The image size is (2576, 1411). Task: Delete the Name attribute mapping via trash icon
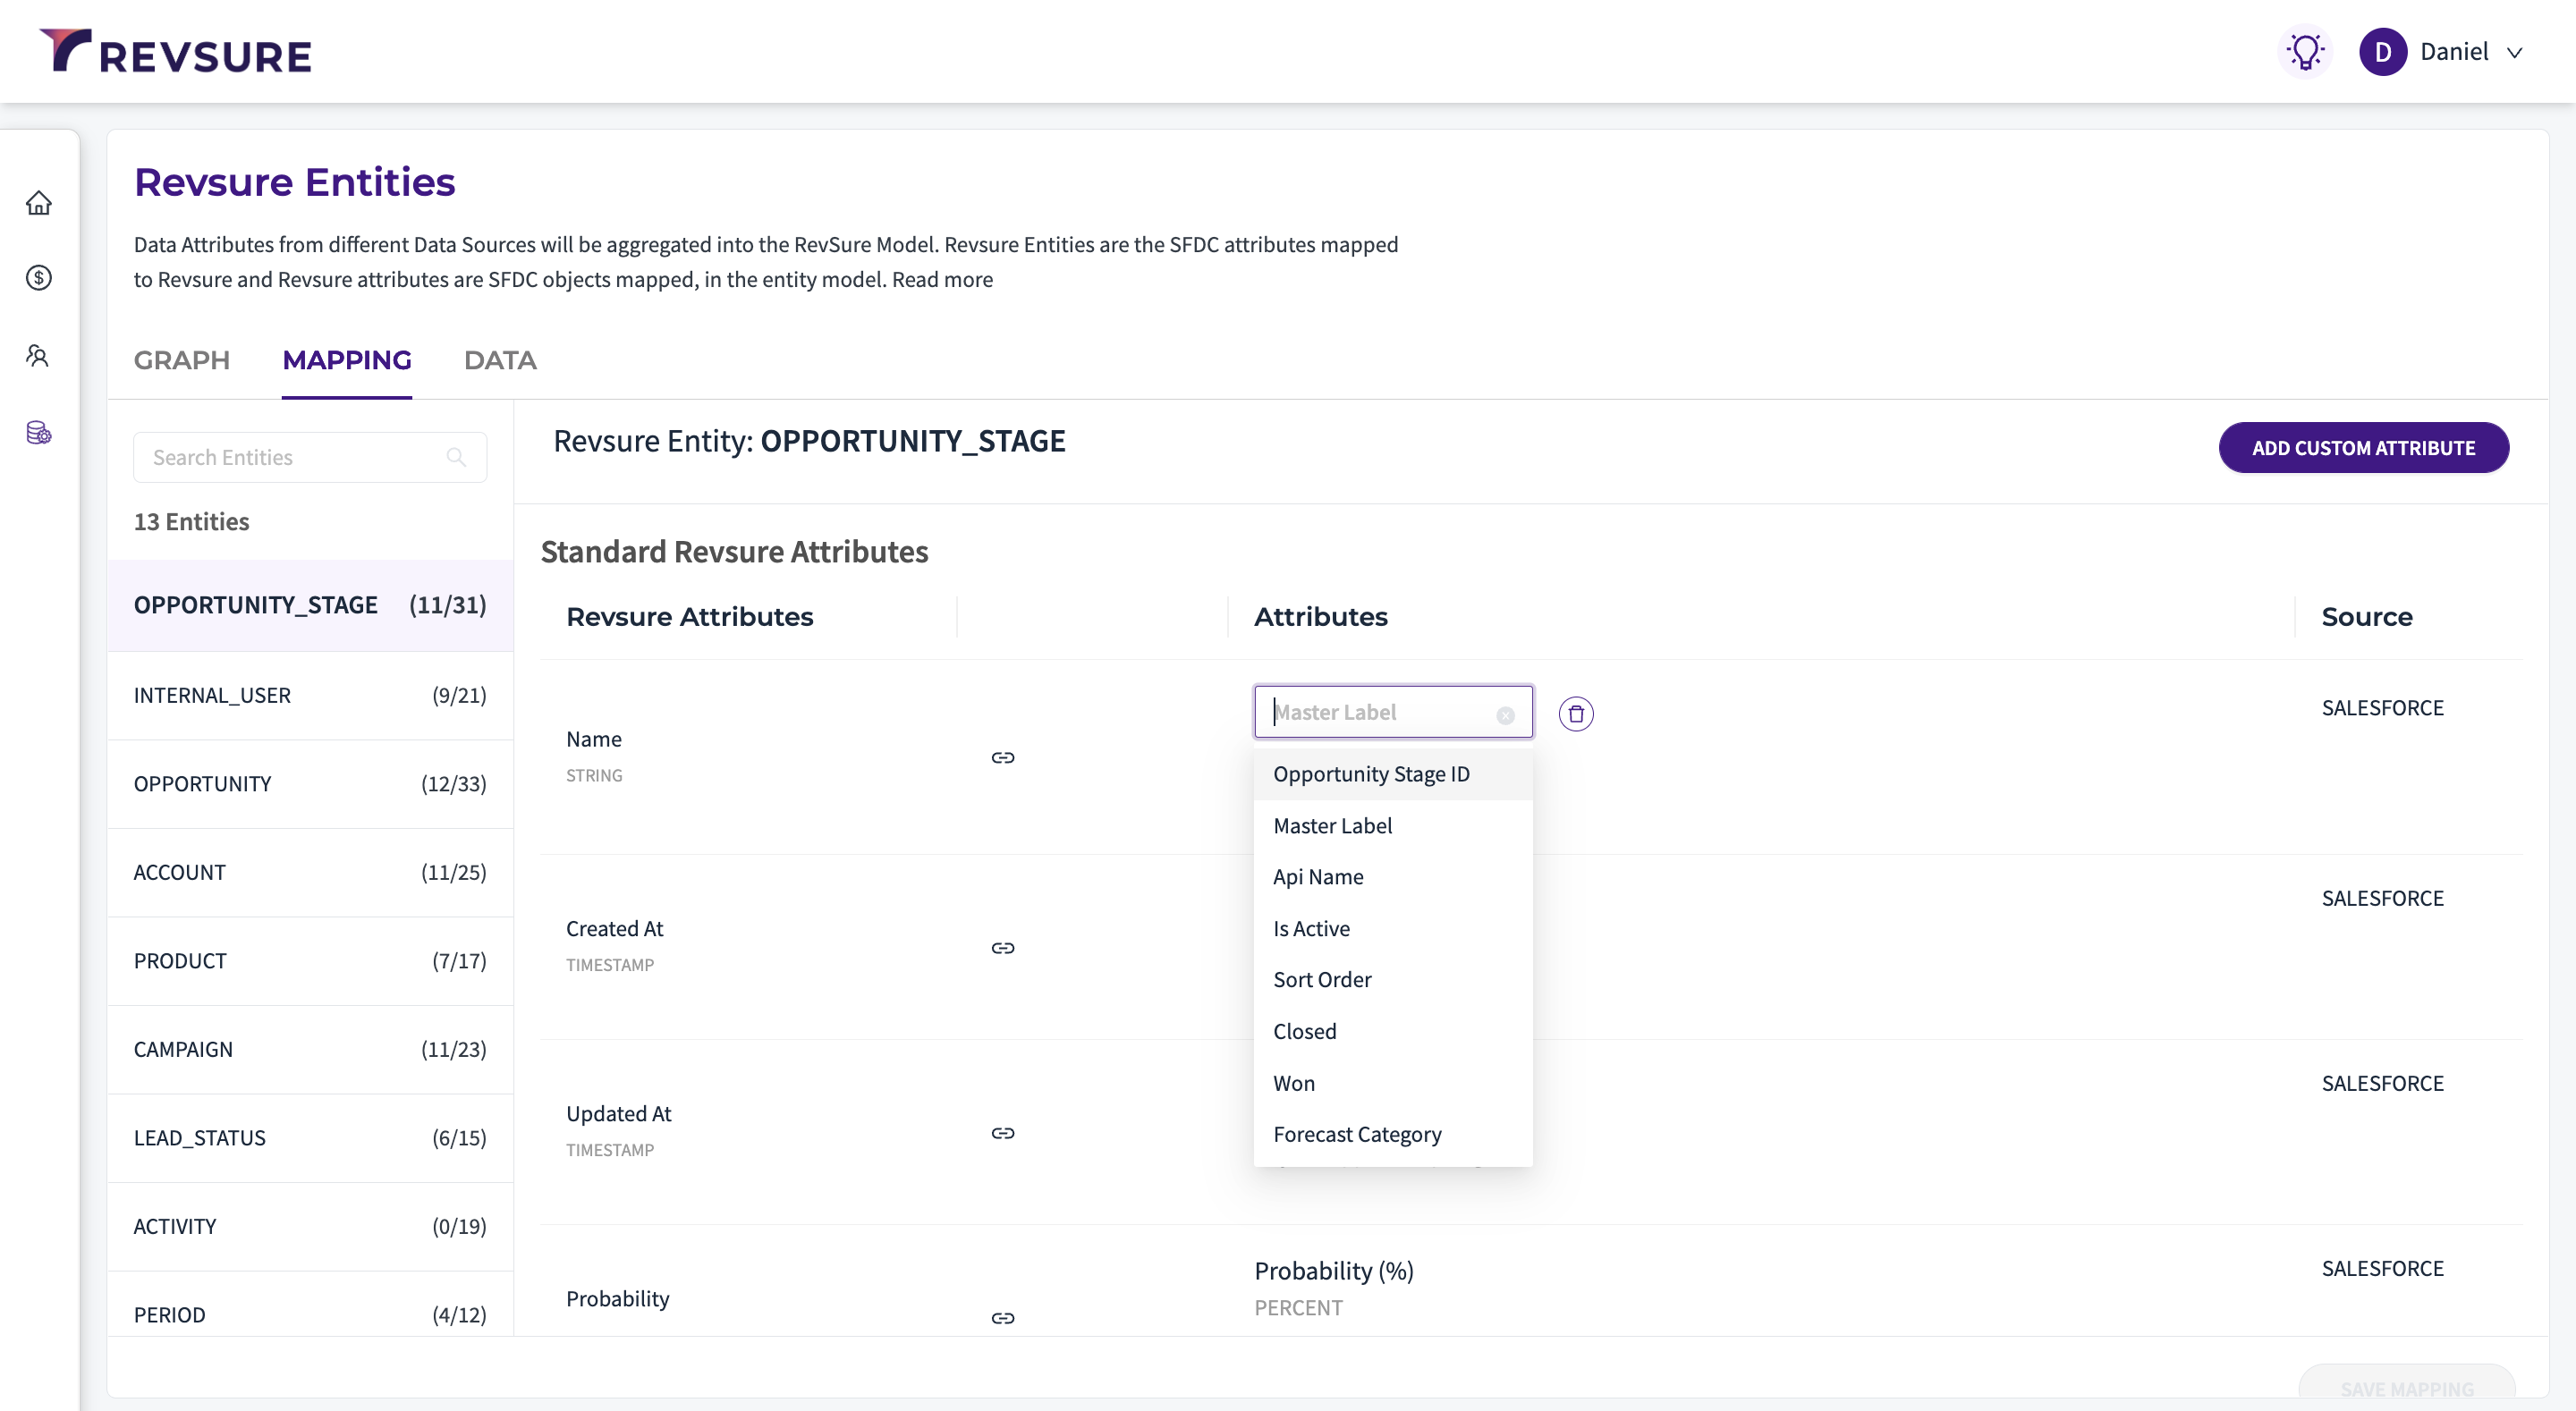[1576, 714]
